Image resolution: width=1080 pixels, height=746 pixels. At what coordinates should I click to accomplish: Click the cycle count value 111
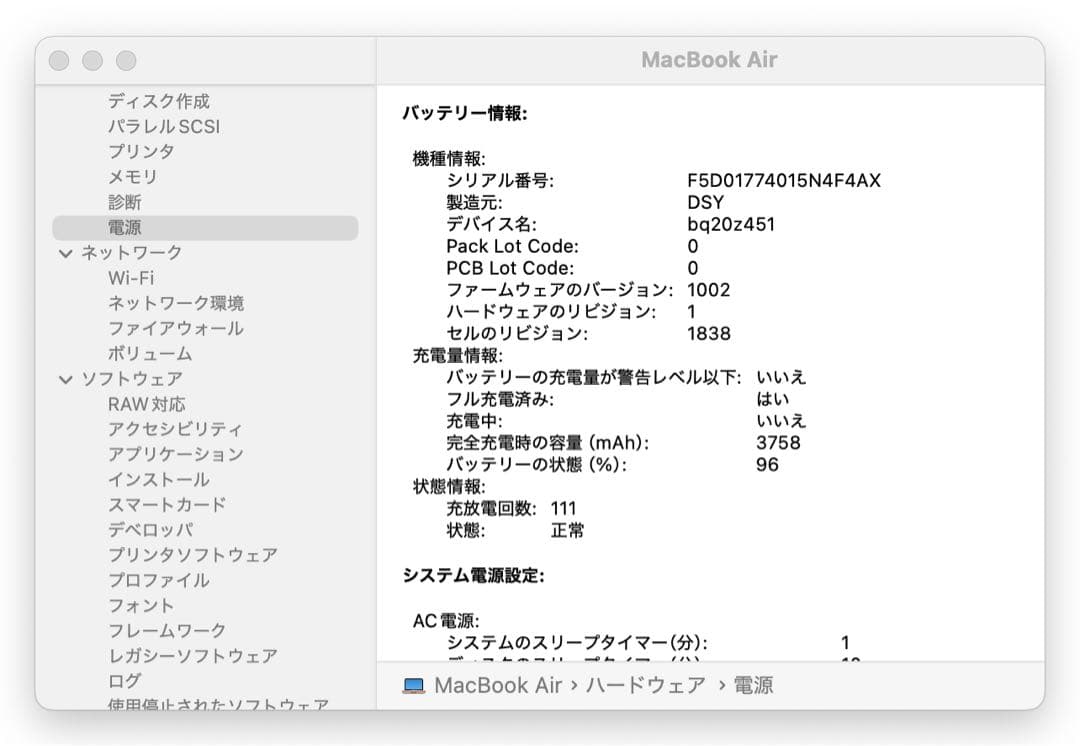(563, 509)
